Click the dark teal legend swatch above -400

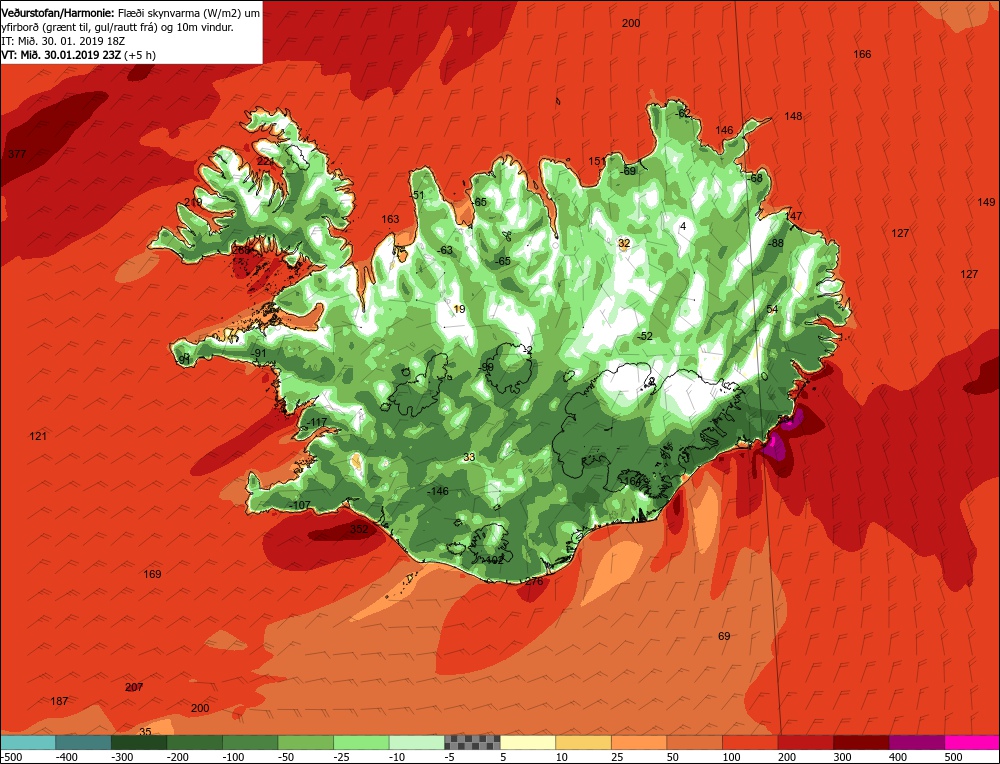(83, 742)
